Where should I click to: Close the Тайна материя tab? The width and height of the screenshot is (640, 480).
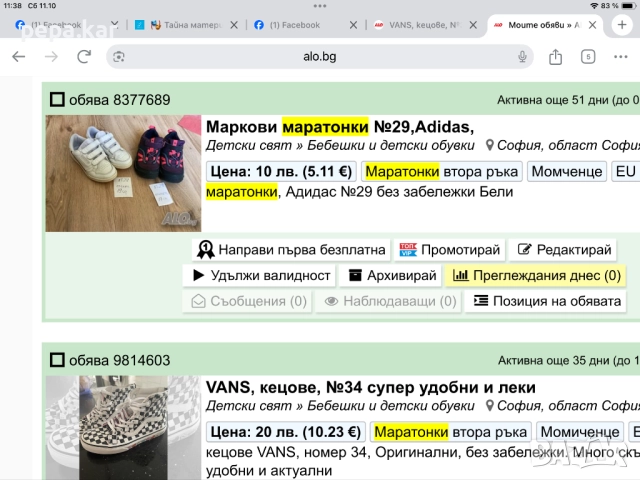[234, 25]
